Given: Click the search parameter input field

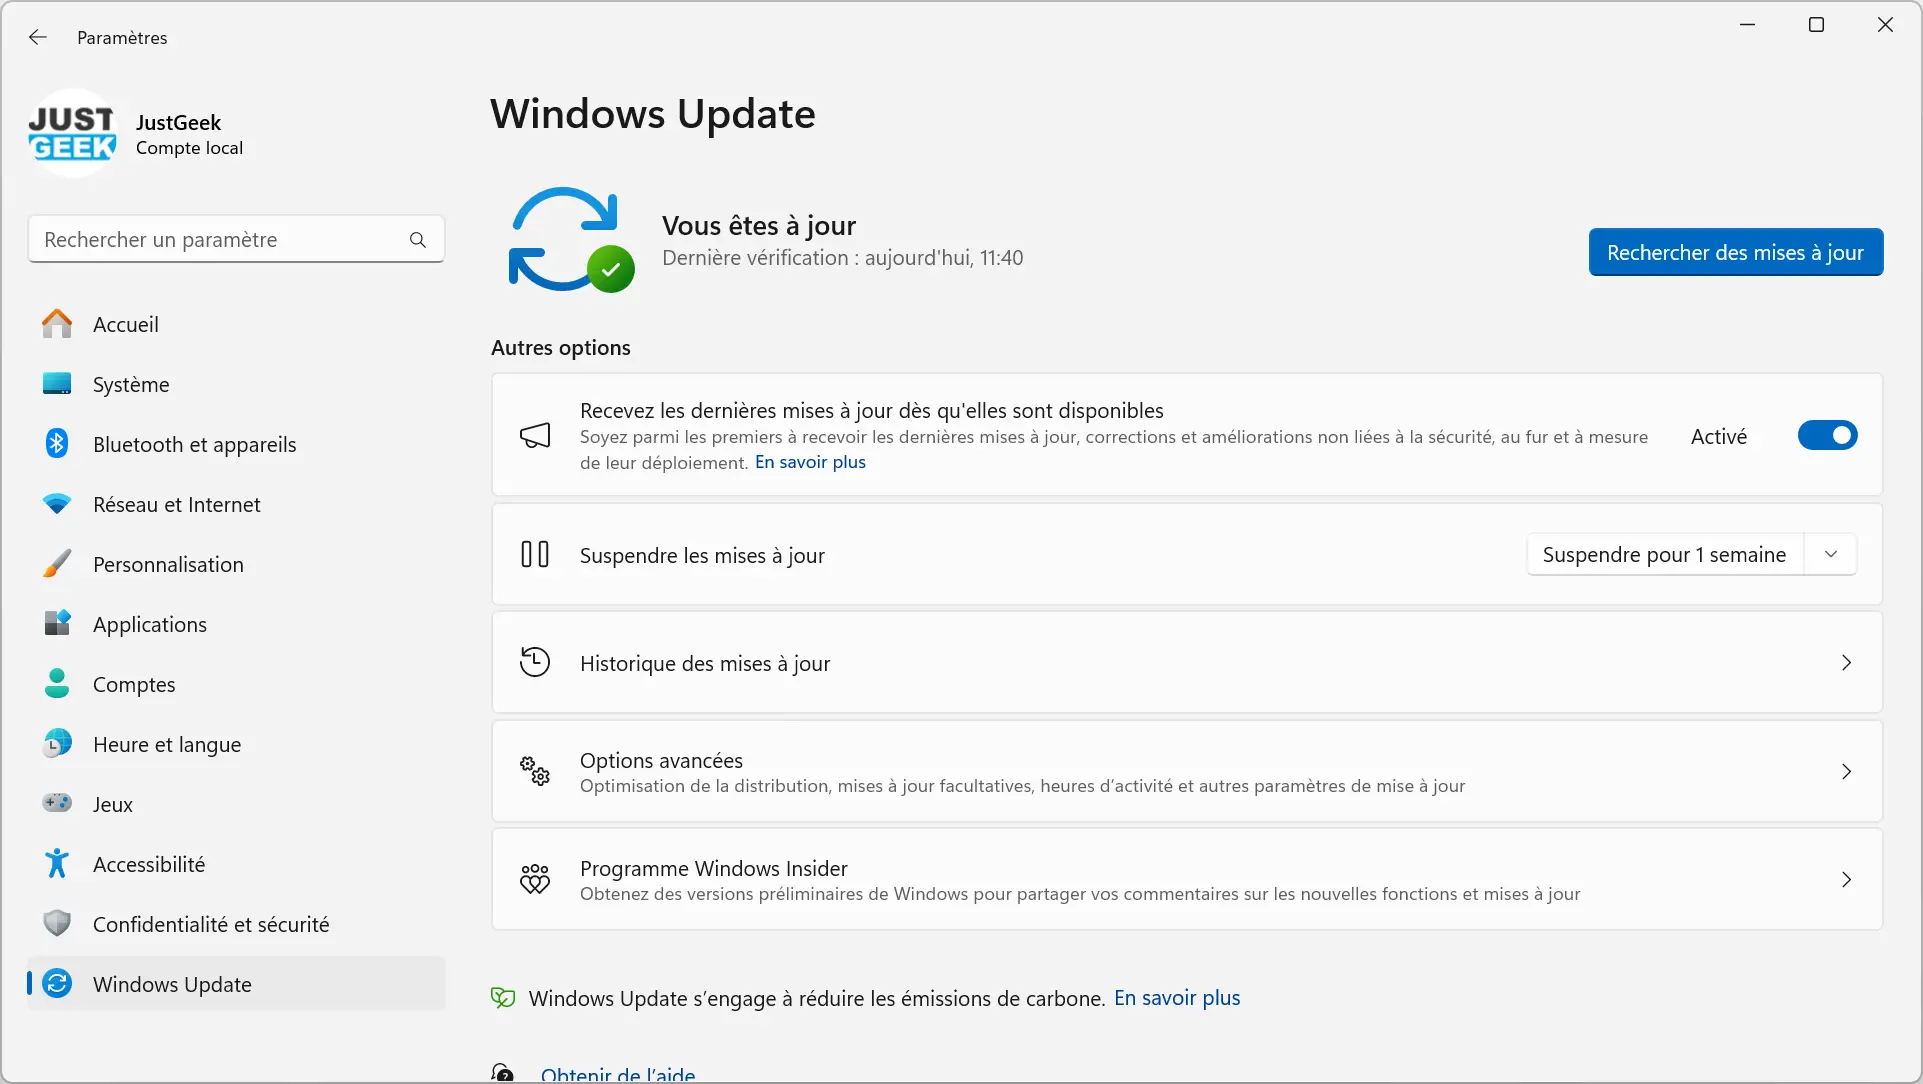Looking at the screenshot, I should [x=236, y=239].
